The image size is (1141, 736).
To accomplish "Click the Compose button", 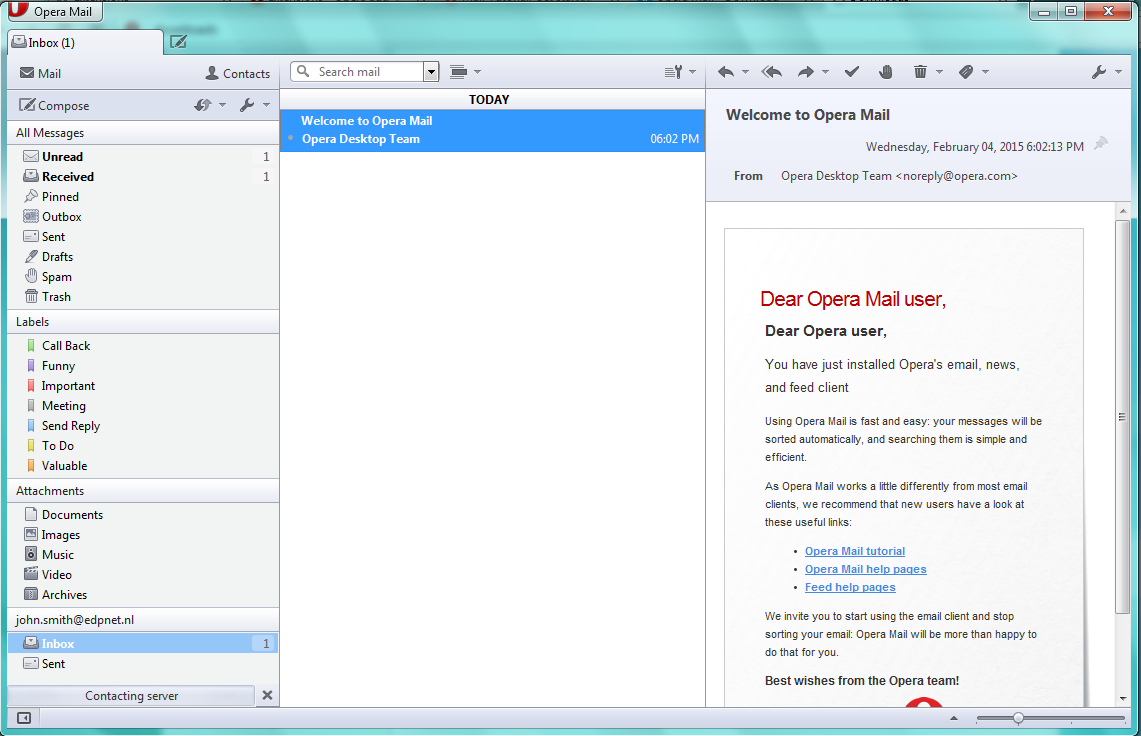I will tap(55, 106).
